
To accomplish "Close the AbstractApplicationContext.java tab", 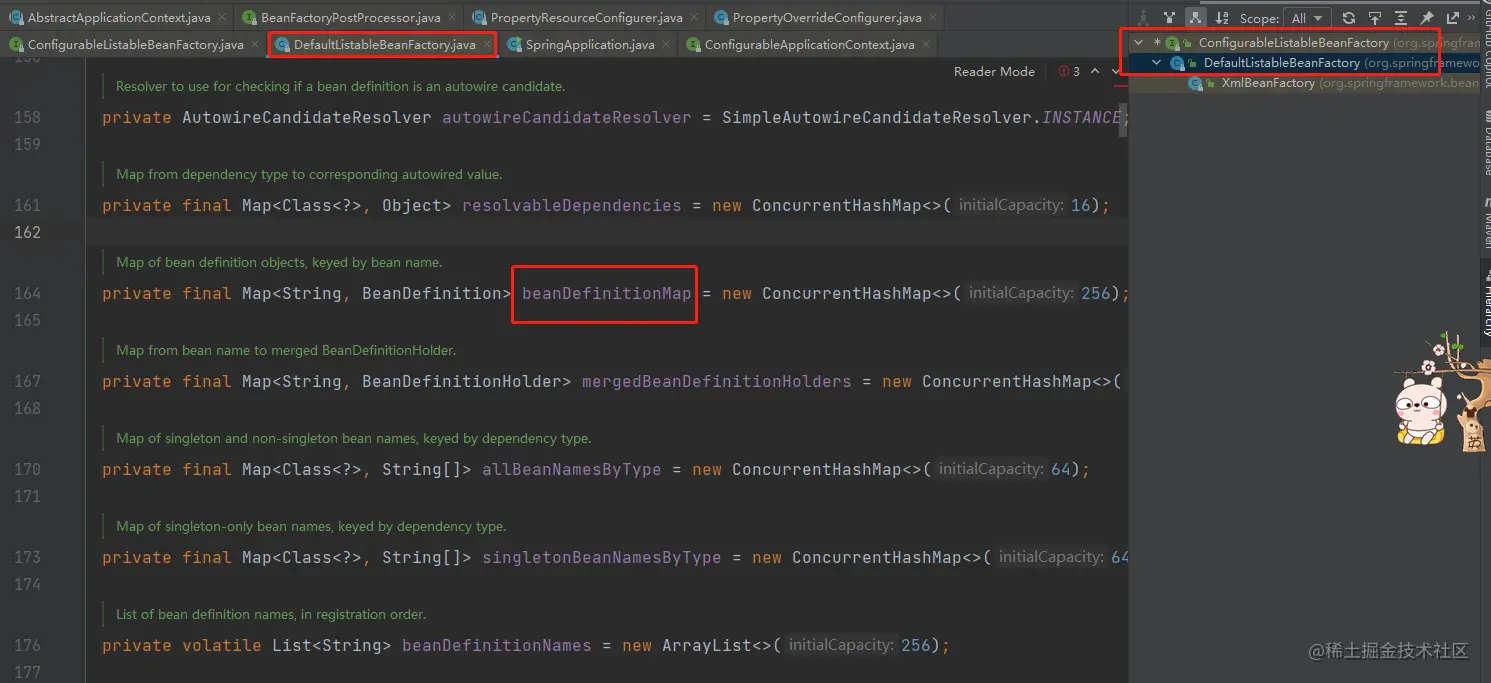I will click(x=221, y=18).
